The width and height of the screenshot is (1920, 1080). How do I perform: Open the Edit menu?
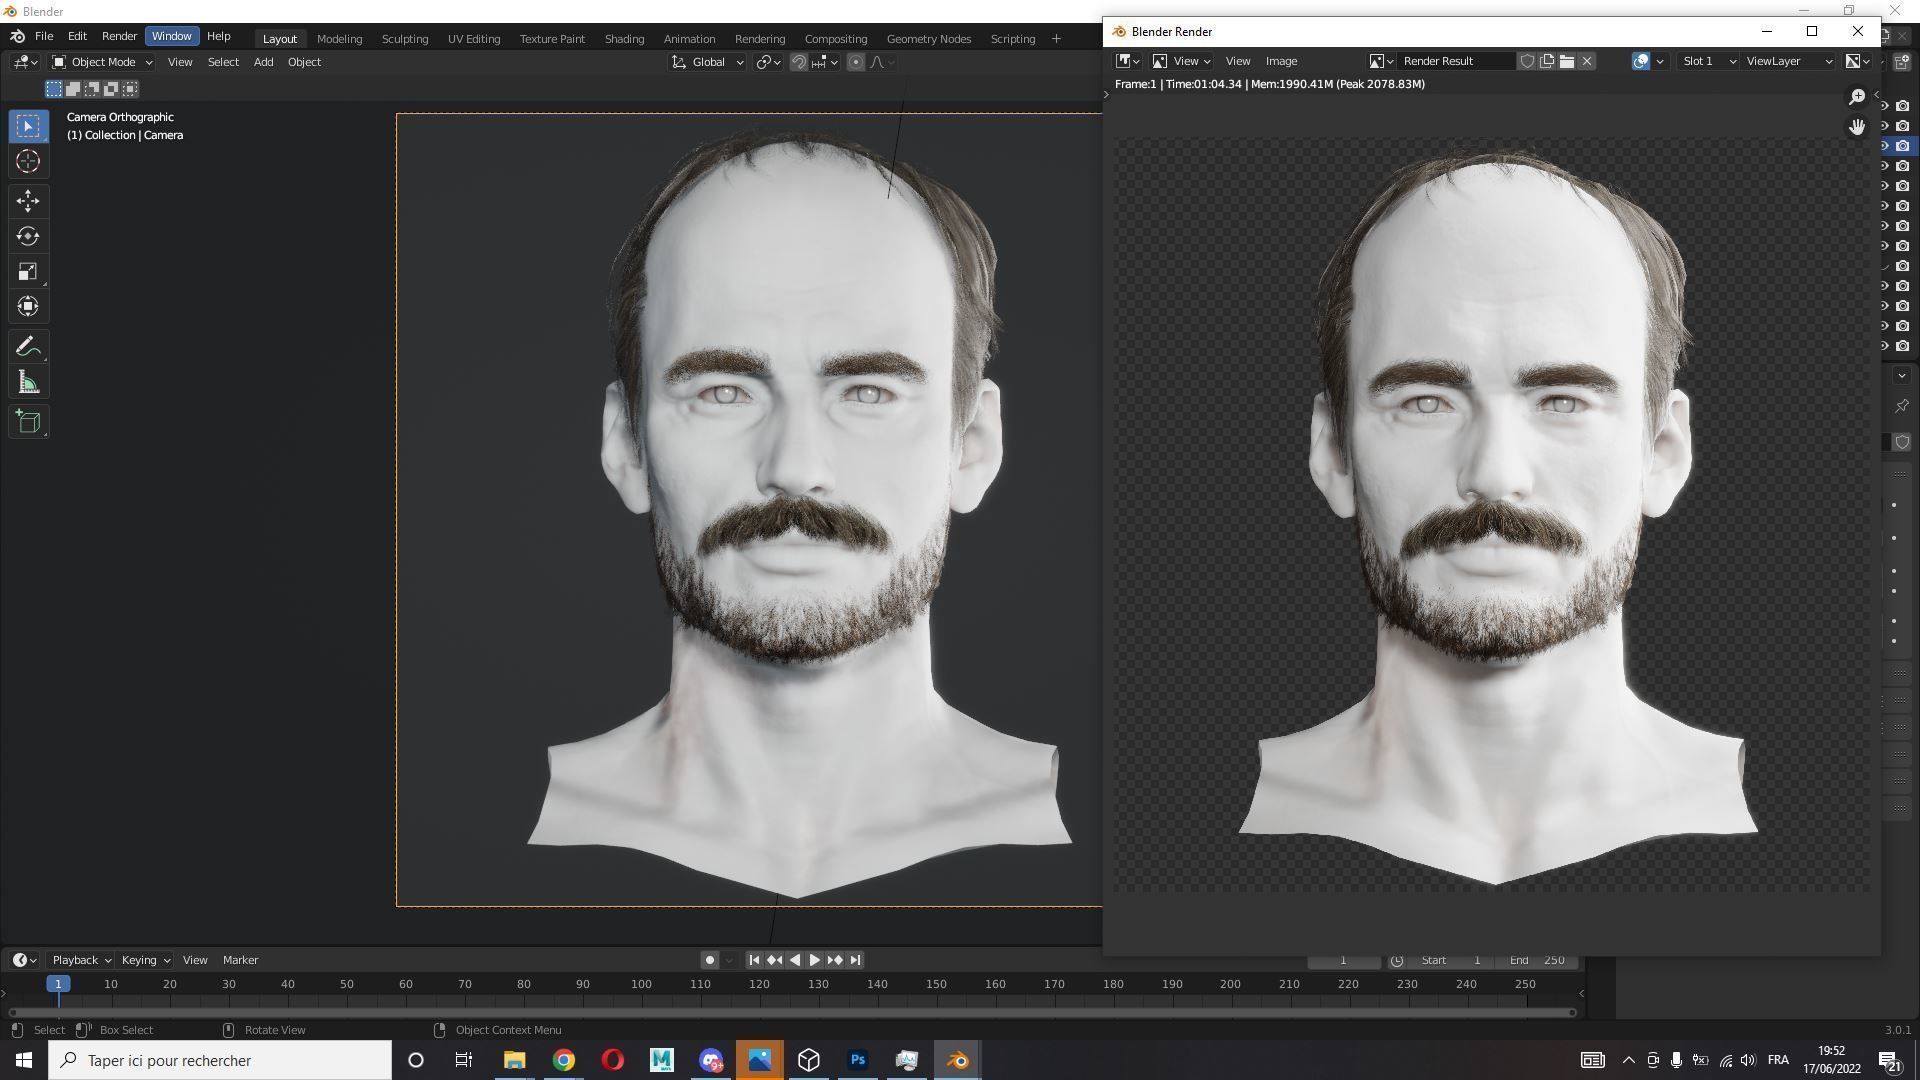click(x=77, y=36)
